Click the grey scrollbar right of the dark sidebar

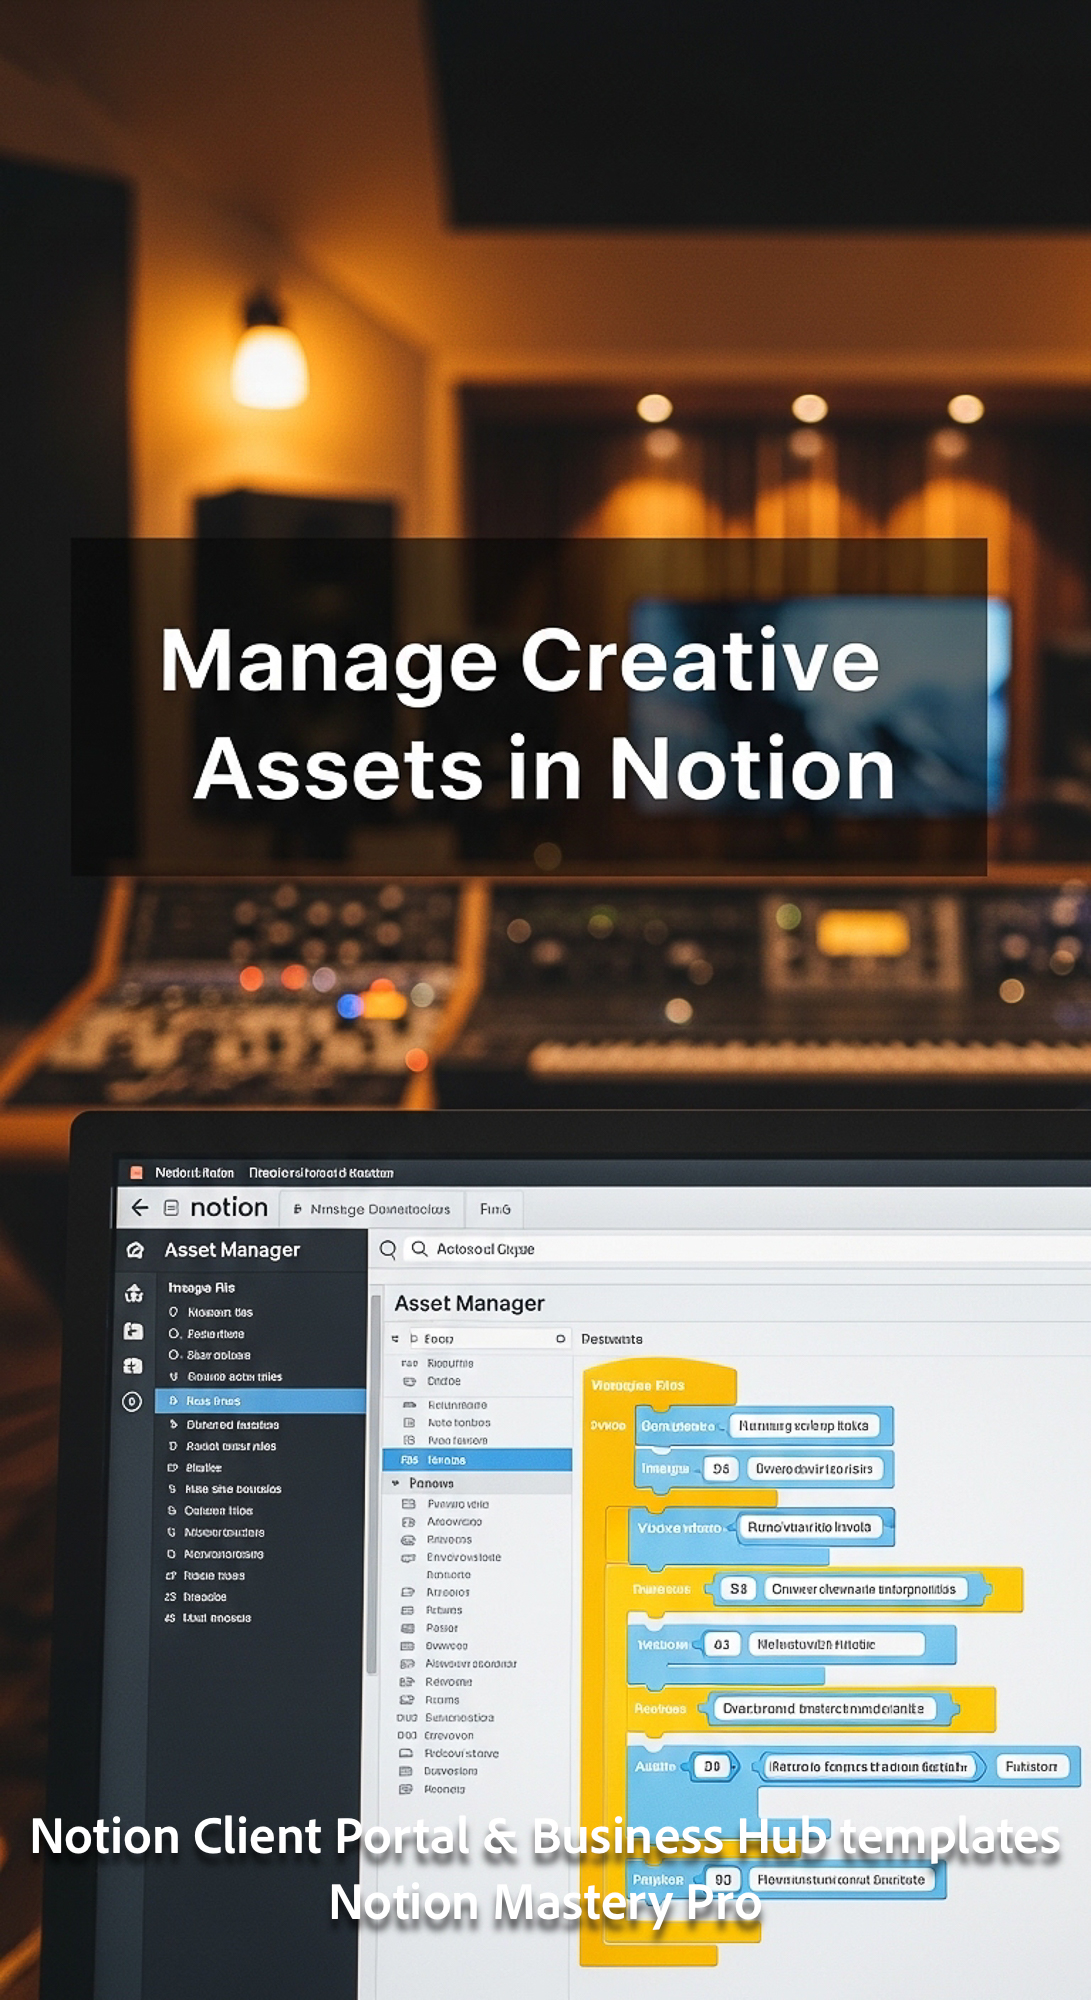372,1485
